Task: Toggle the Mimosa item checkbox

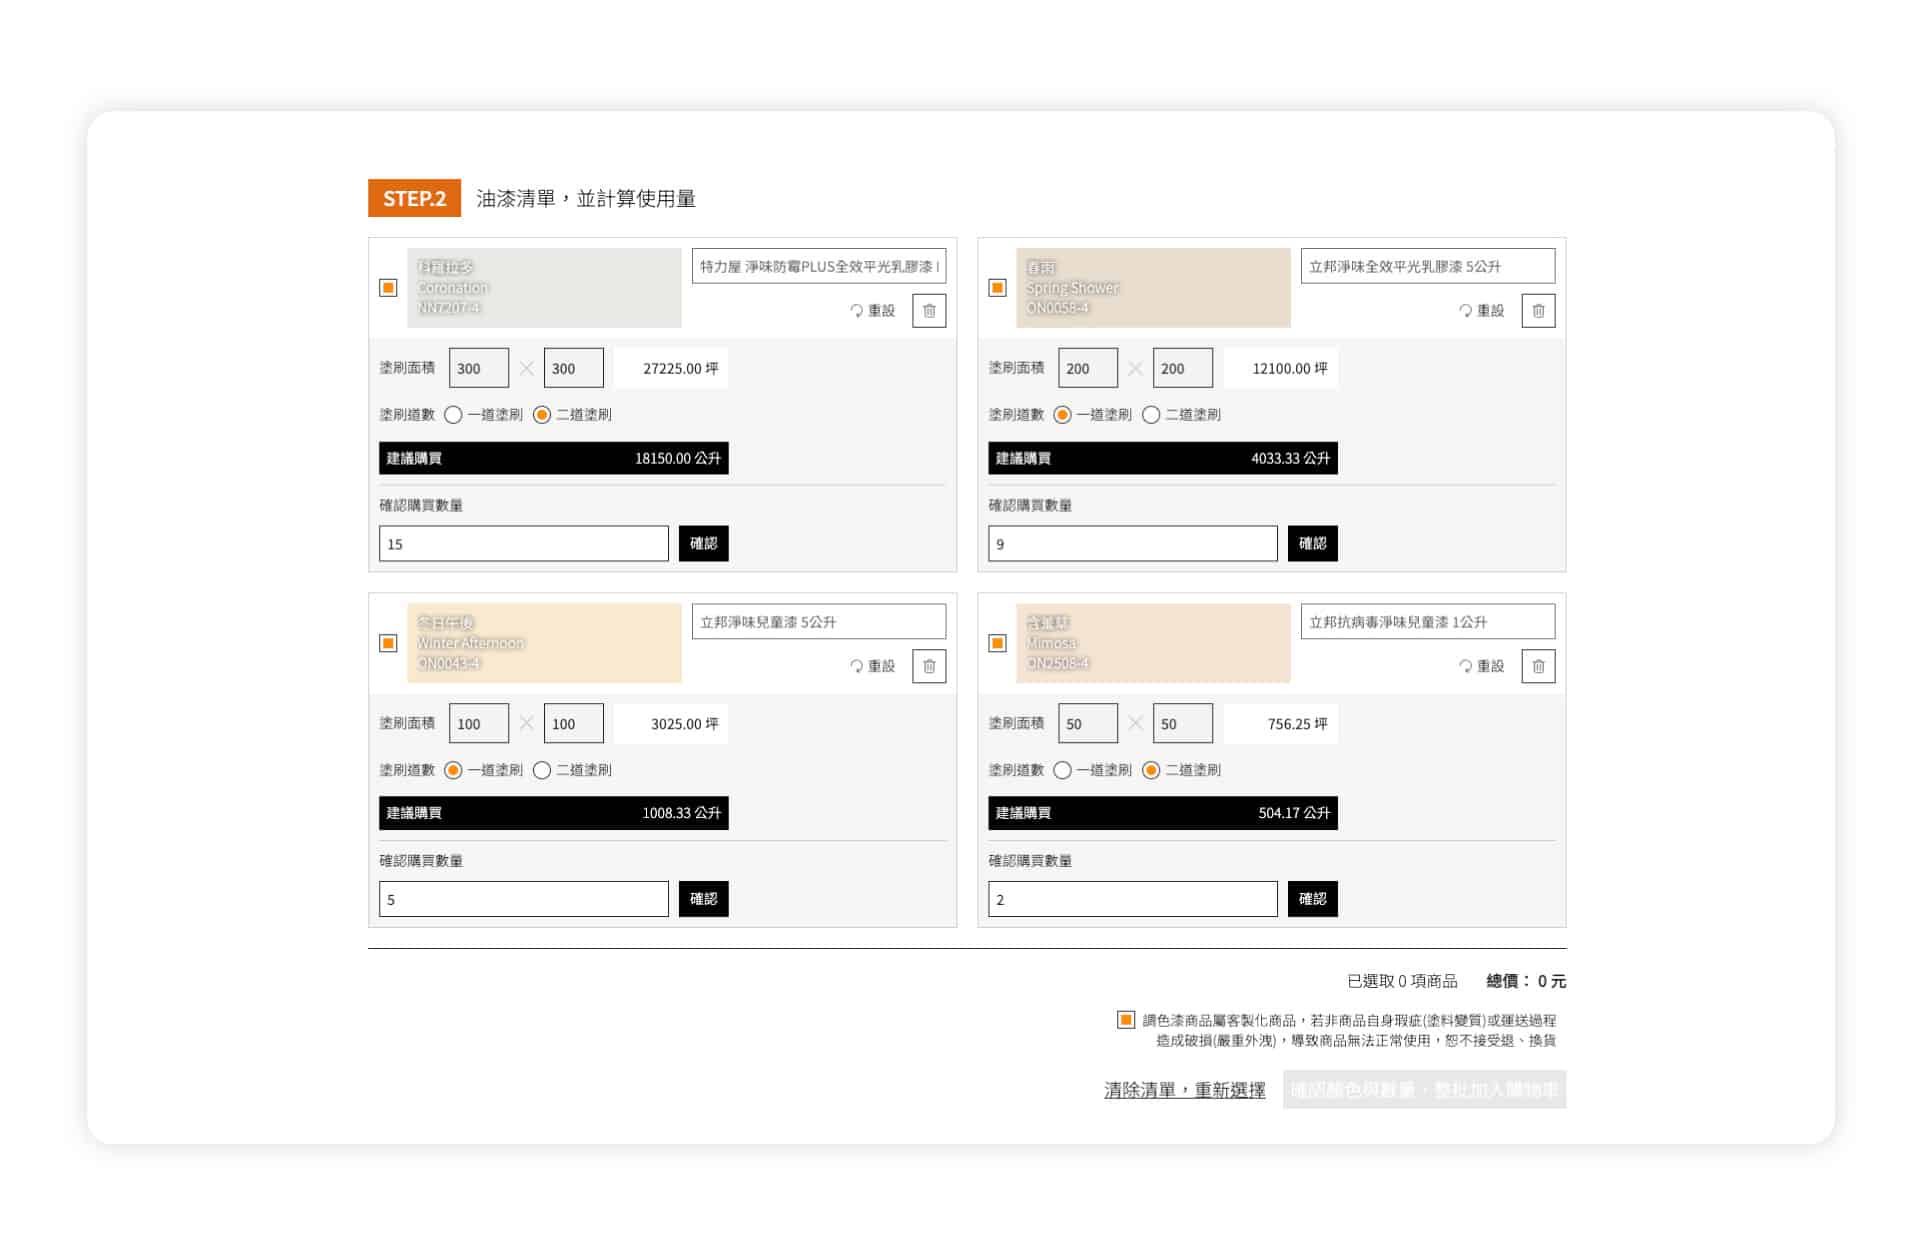Action: coord(997,643)
